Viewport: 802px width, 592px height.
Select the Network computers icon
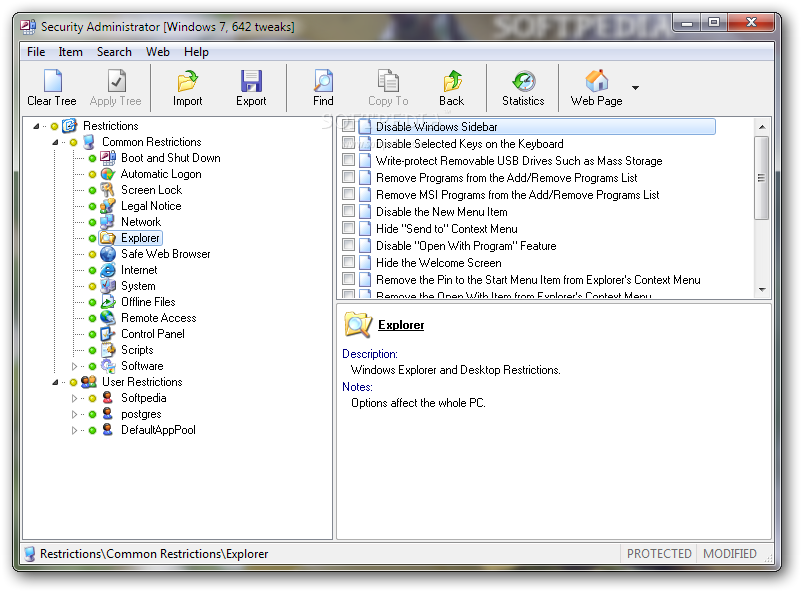pos(108,222)
